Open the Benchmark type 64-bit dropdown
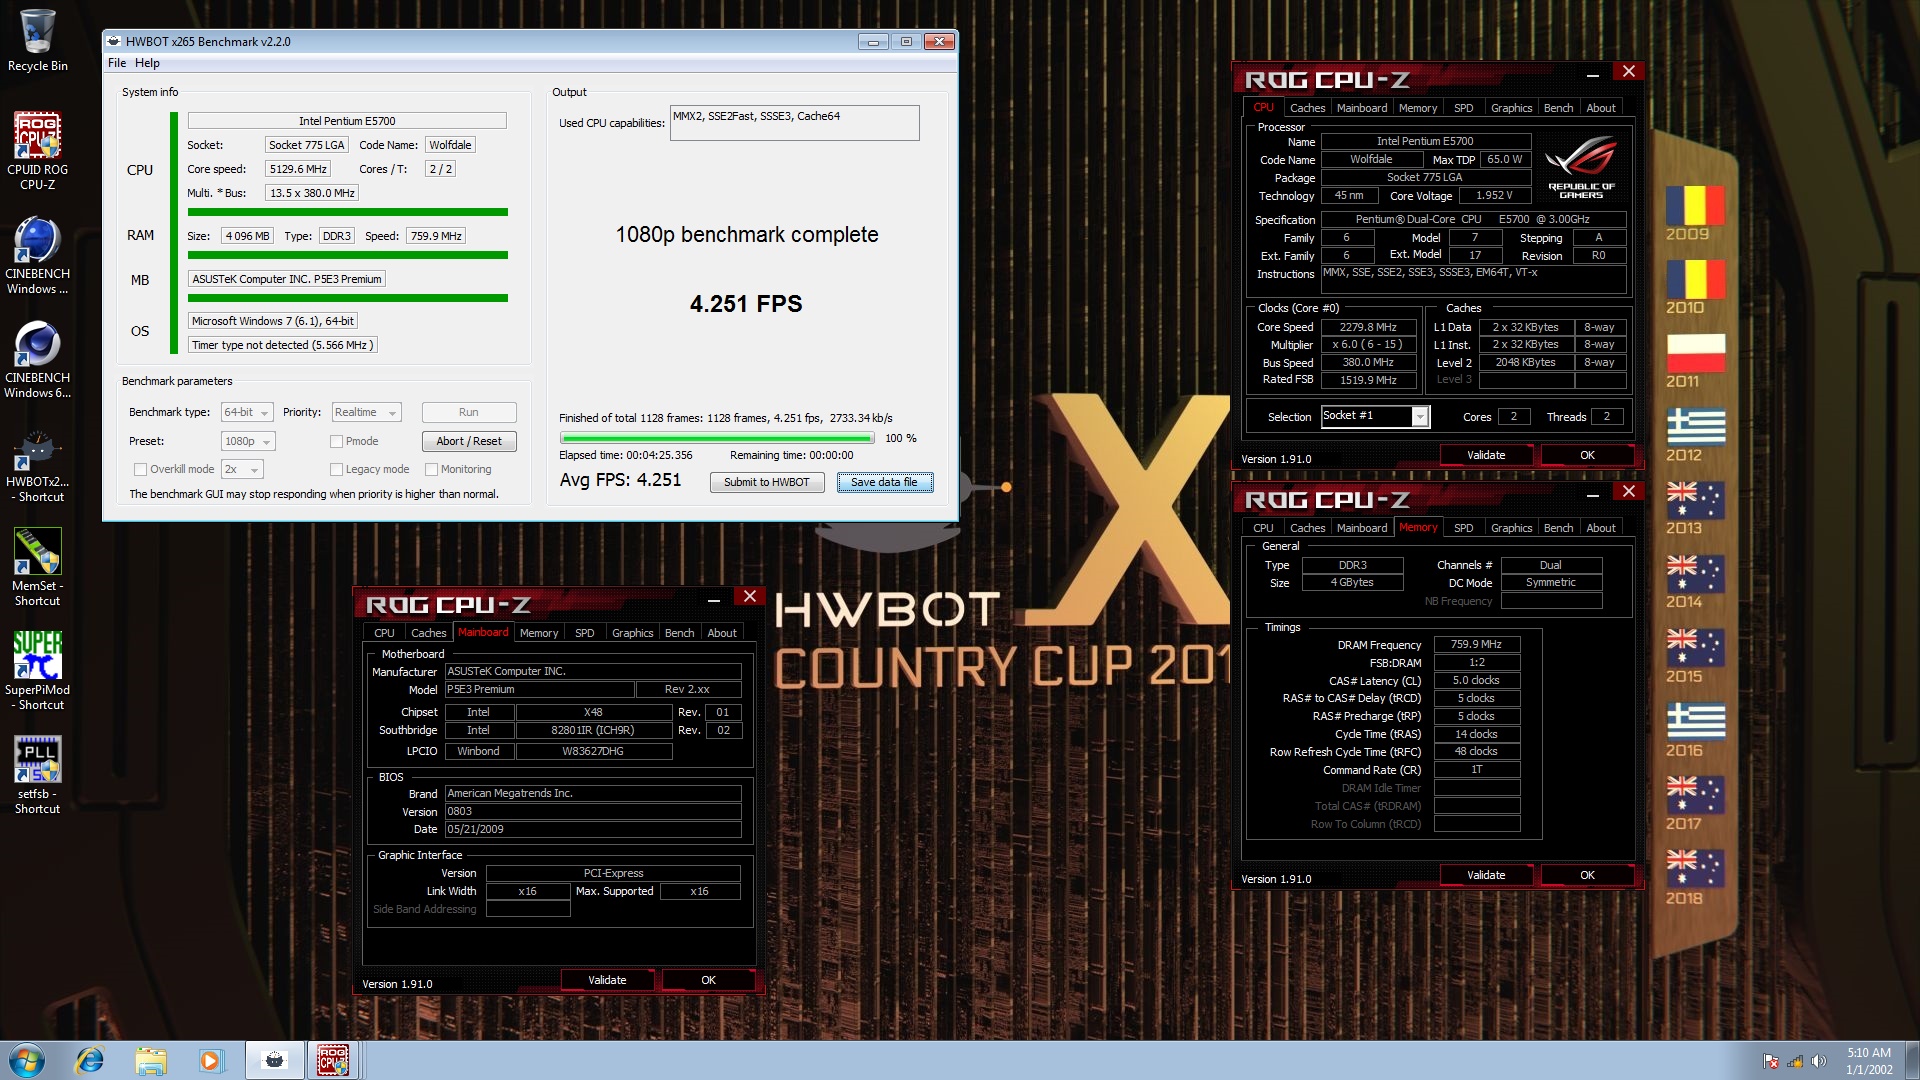 coord(247,412)
